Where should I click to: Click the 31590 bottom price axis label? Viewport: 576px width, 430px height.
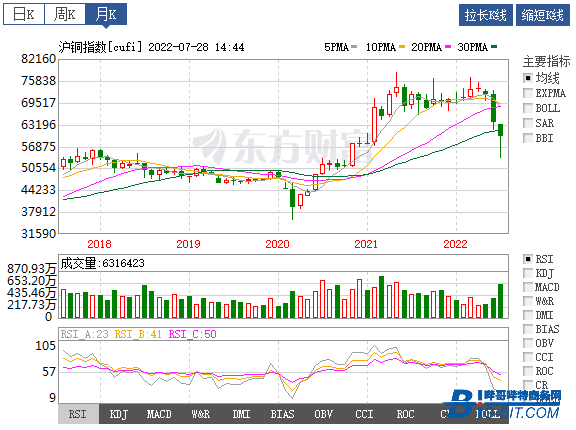tap(39, 234)
